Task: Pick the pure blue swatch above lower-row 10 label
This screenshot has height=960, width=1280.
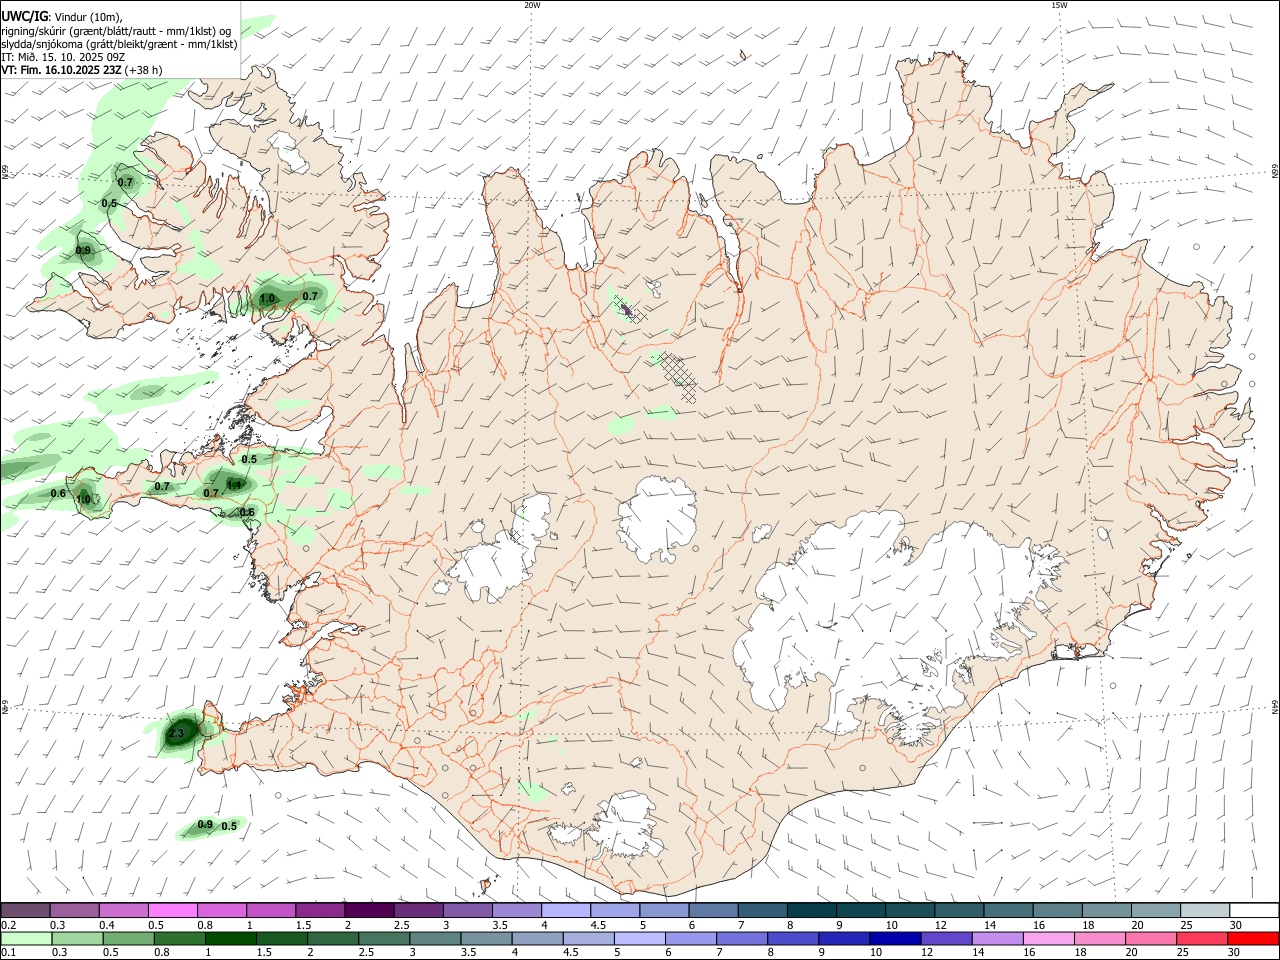Action: coord(895,939)
